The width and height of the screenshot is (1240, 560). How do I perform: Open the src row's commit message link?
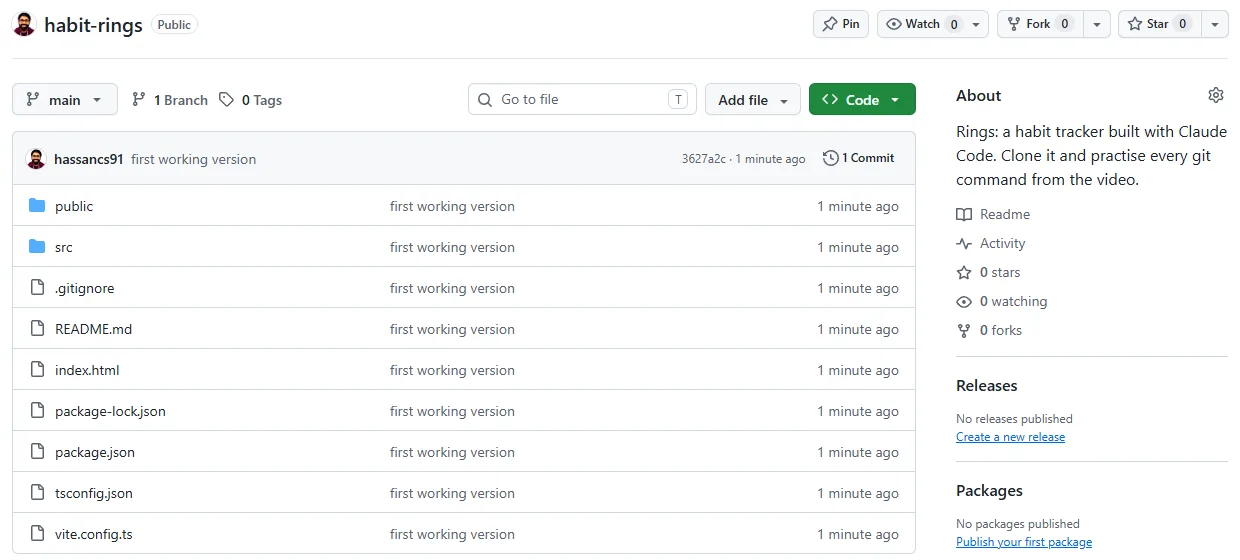[x=452, y=247]
